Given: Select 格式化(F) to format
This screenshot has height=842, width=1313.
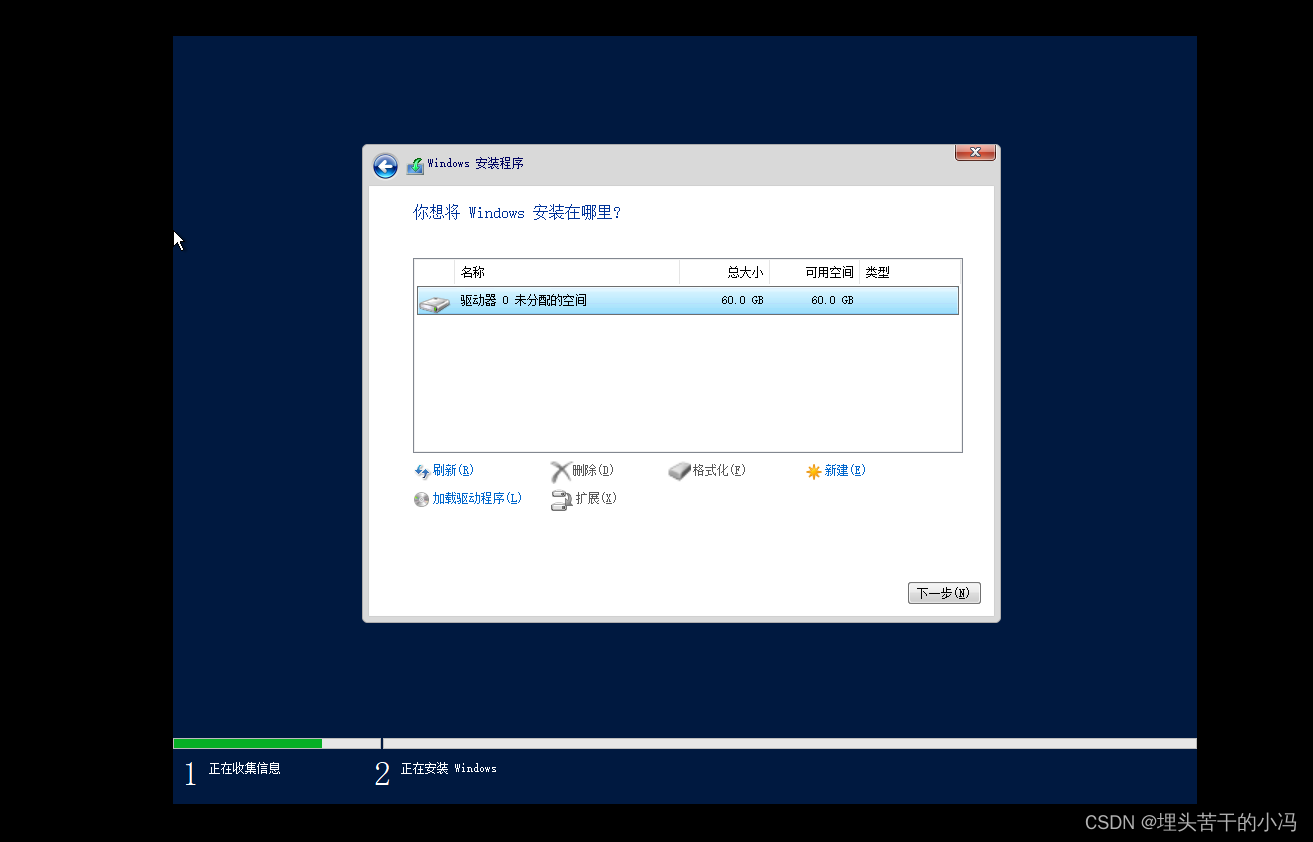Looking at the screenshot, I should click(x=719, y=471).
